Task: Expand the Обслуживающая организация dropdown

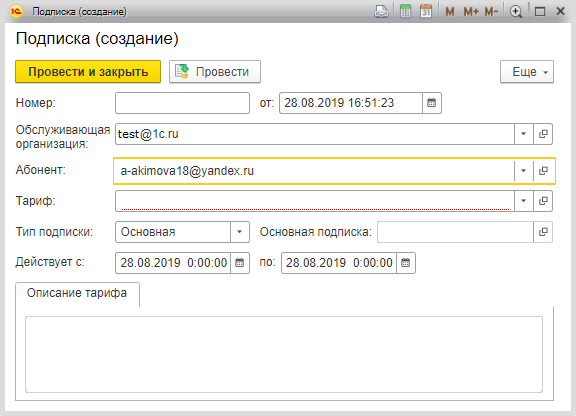Action: (x=524, y=134)
